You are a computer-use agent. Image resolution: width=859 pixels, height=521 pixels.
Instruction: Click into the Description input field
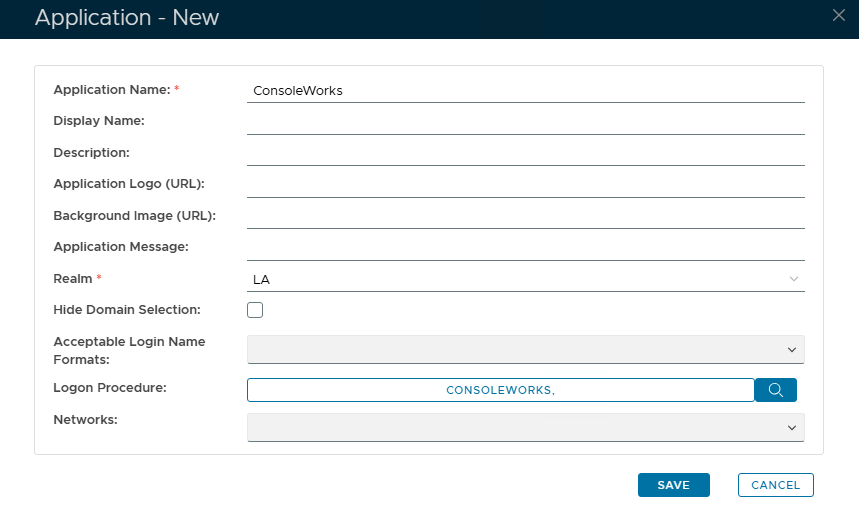[525, 153]
